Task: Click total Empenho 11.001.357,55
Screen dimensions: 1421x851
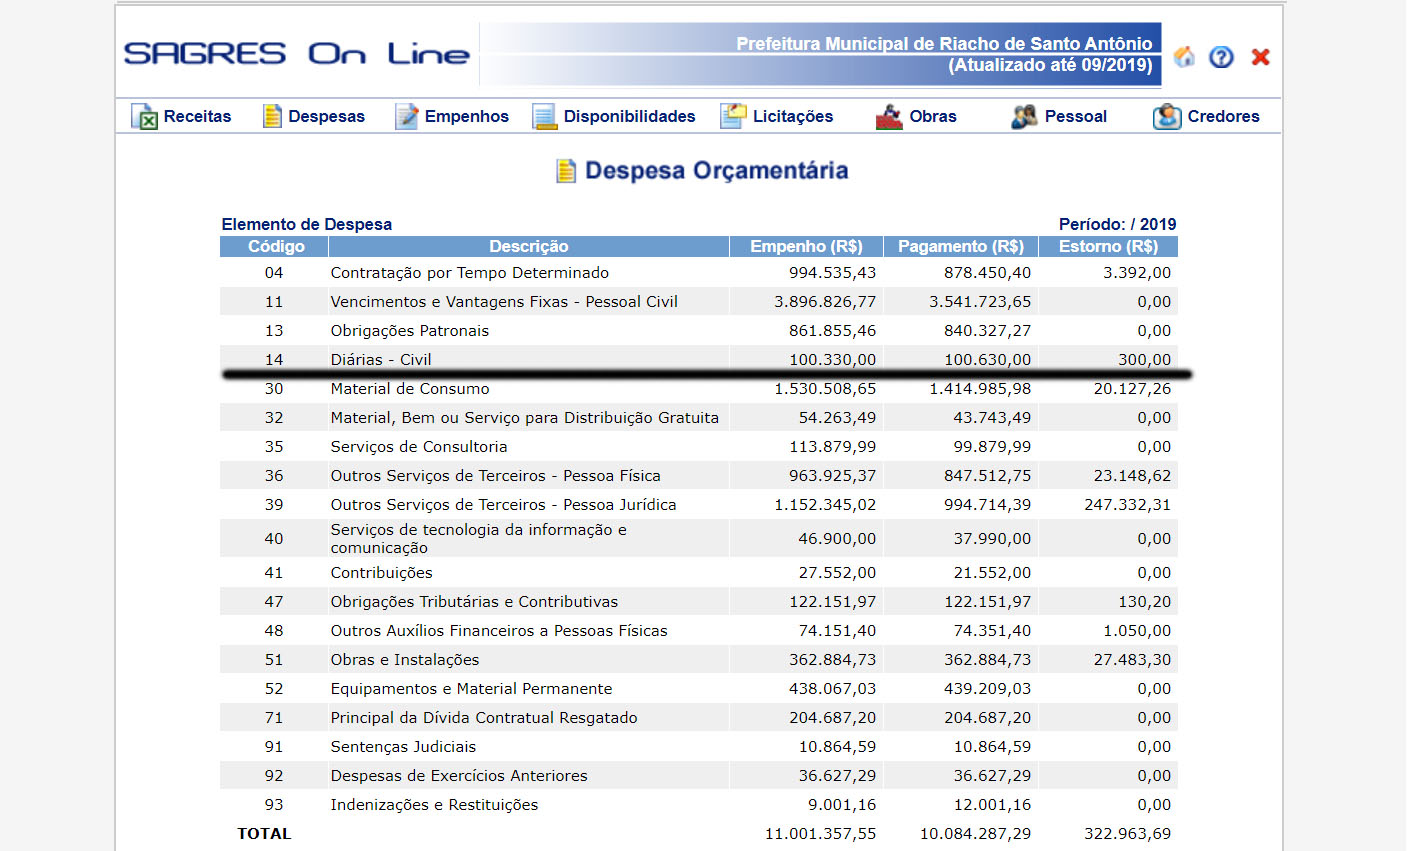Action: tap(820, 834)
